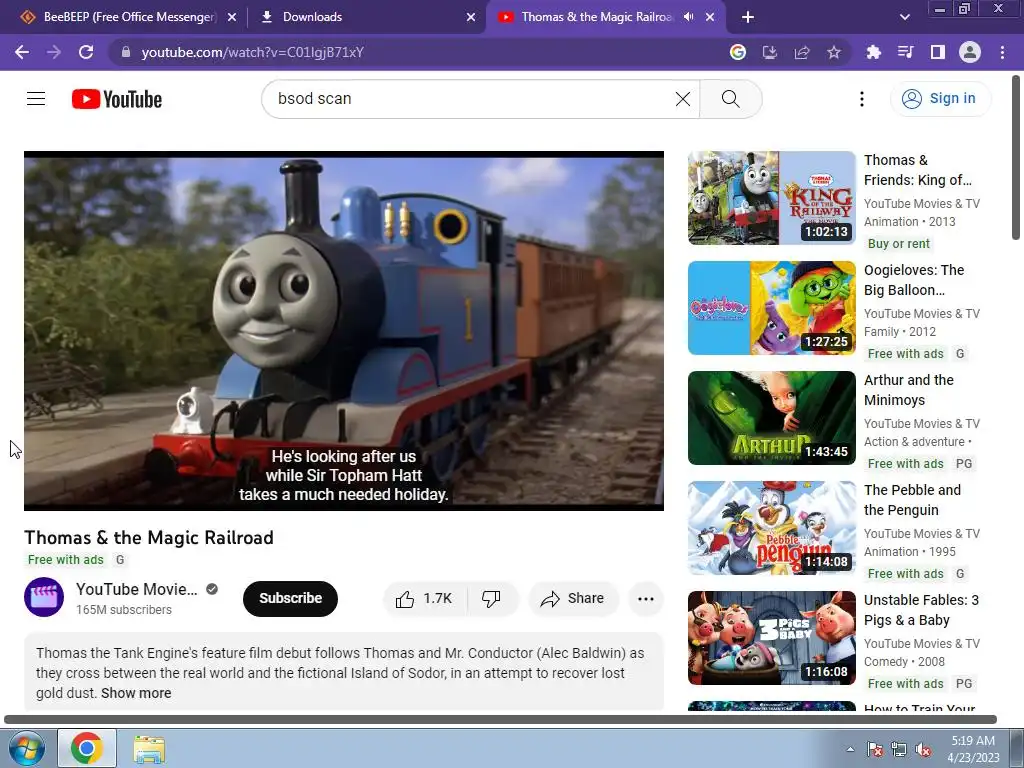Click the Action Center flag tray icon
This screenshot has width=1024, height=768.
click(x=875, y=750)
